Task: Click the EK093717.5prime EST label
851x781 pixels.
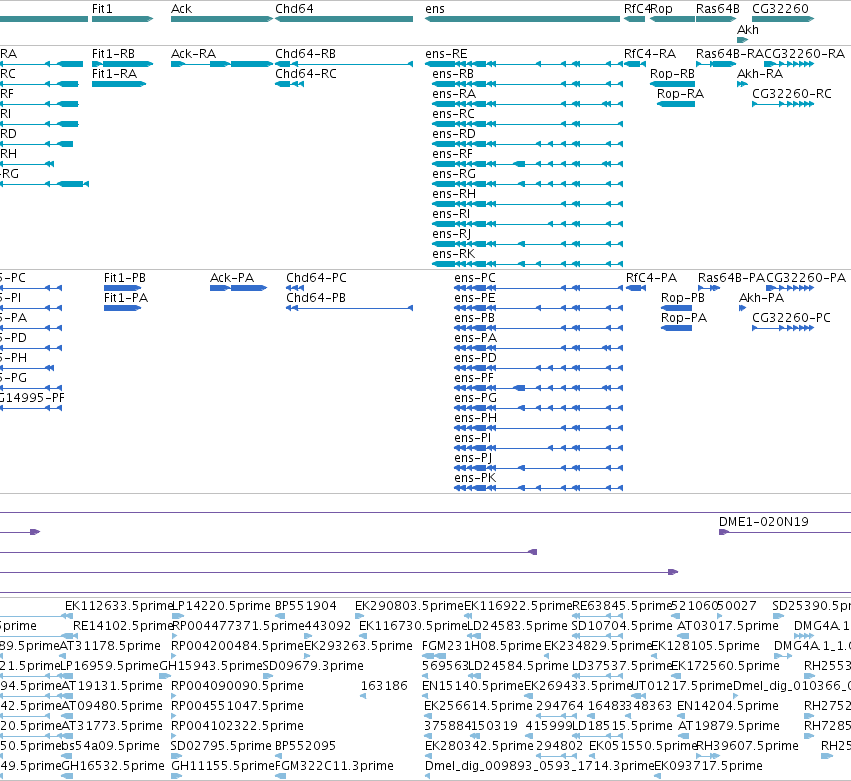Action: coord(708,766)
